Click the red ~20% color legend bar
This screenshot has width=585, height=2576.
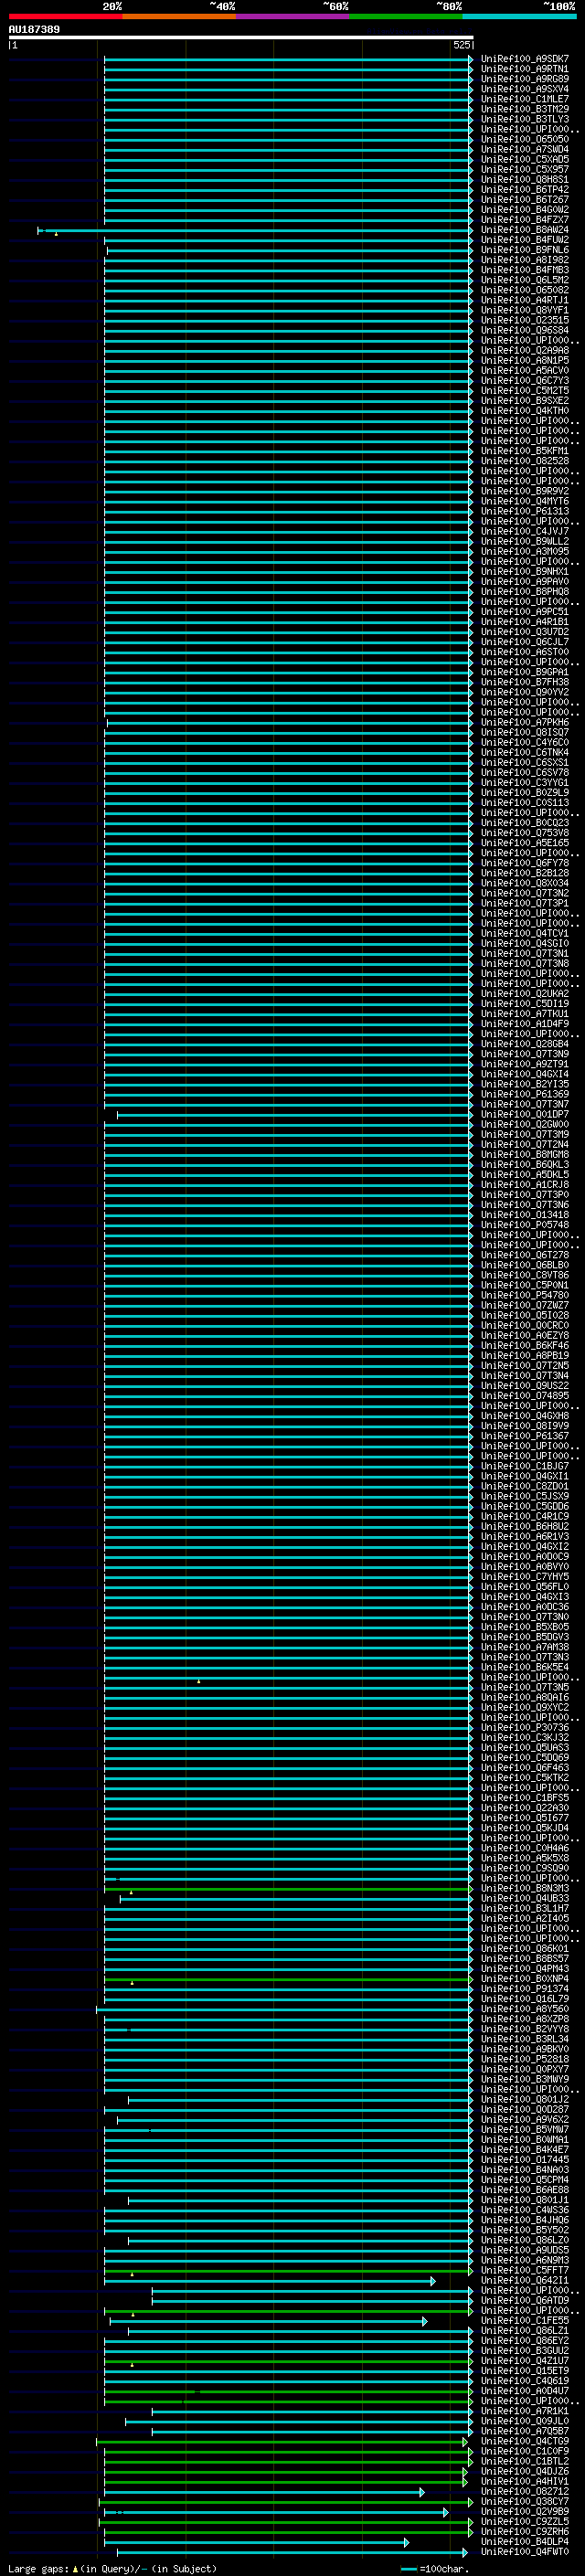pyautogui.click(x=65, y=16)
